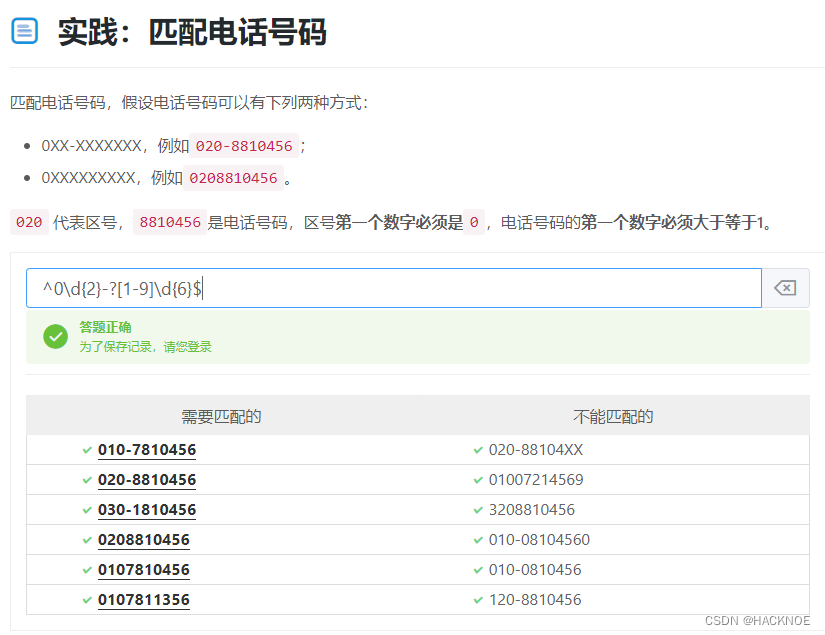Screen dimensions: 825x635
Task: Click the check icon beside '020-88104XX'
Action: click(478, 450)
